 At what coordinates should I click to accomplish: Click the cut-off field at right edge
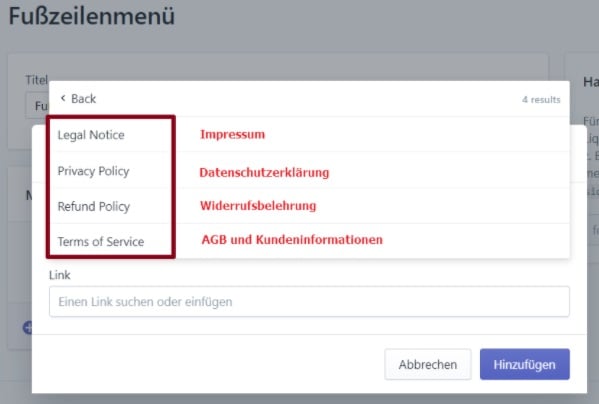pos(593,229)
